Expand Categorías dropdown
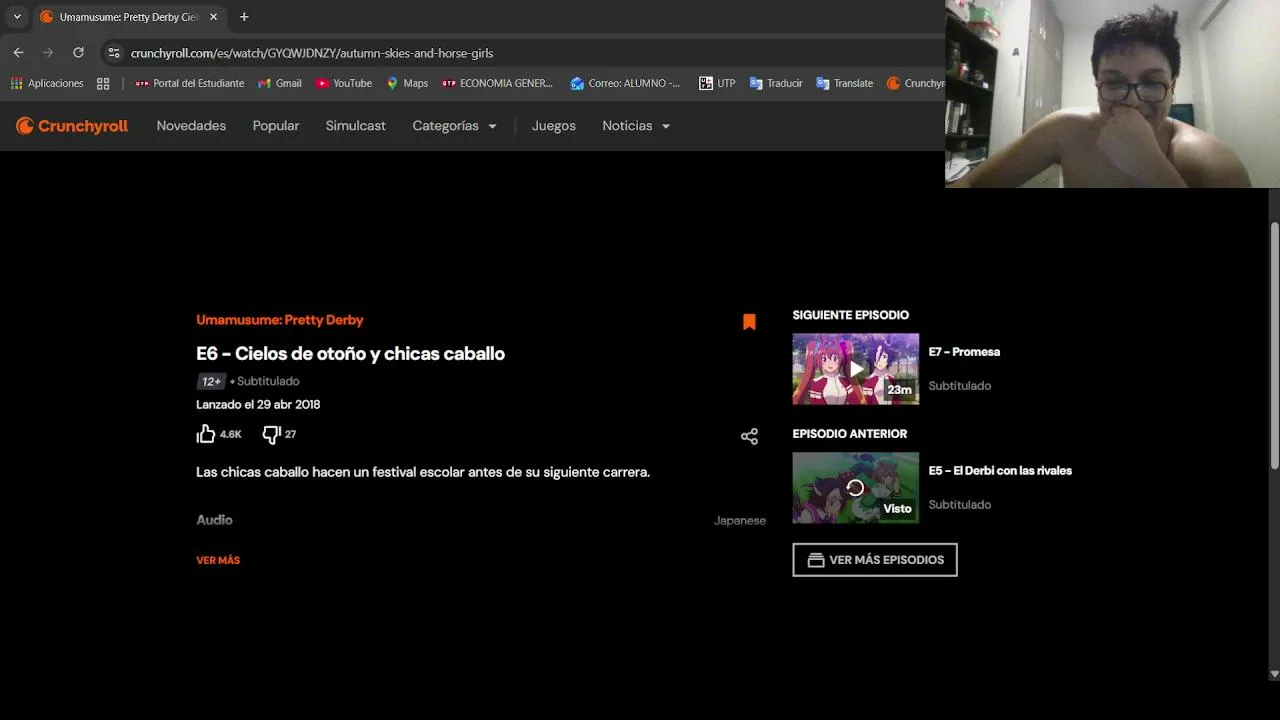Viewport: 1280px width, 720px height. [454, 126]
